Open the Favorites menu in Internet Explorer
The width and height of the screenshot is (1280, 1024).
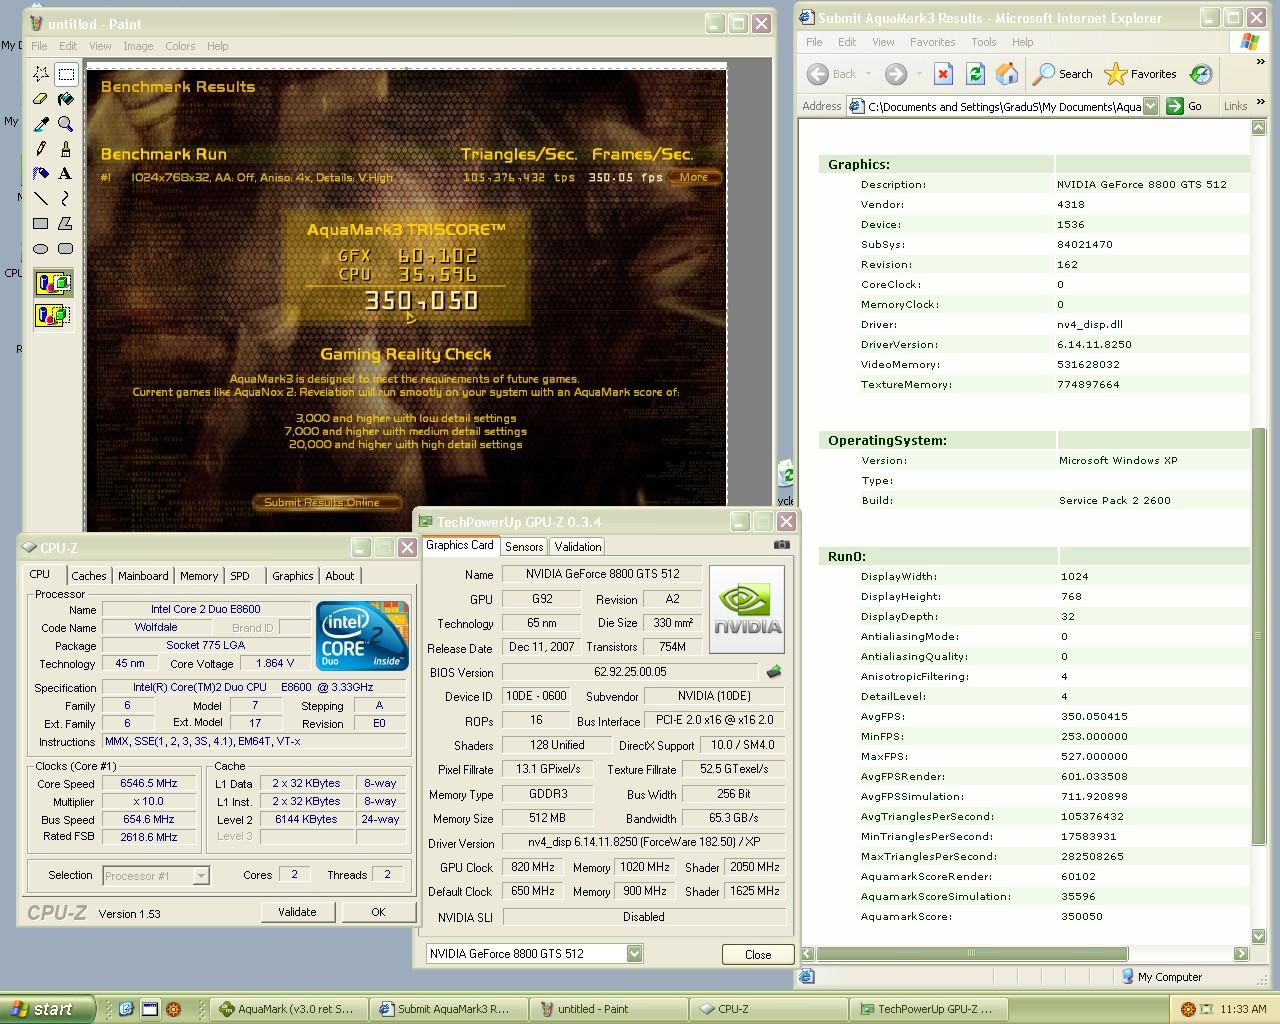(932, 42)
